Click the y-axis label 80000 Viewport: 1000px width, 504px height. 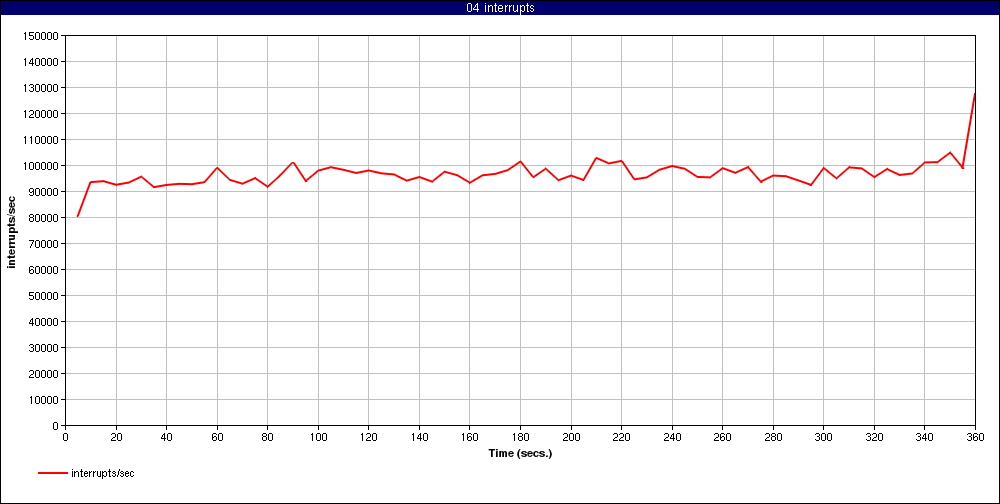pyautogui.click(x=43, y=218)
